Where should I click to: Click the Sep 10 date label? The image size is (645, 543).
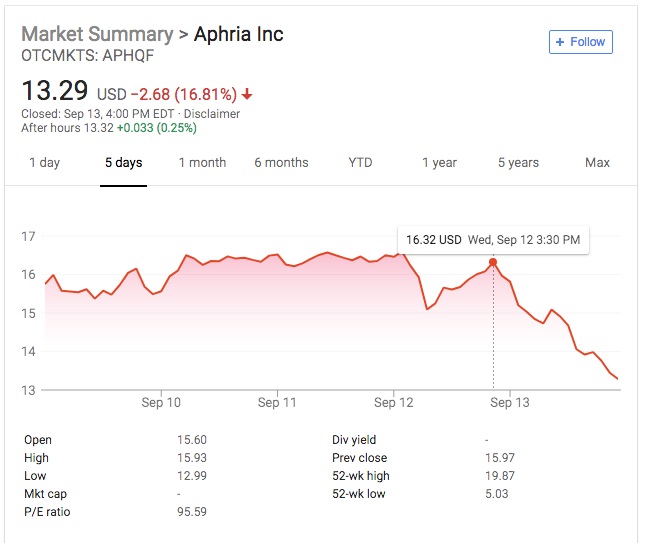coord(161,403)
